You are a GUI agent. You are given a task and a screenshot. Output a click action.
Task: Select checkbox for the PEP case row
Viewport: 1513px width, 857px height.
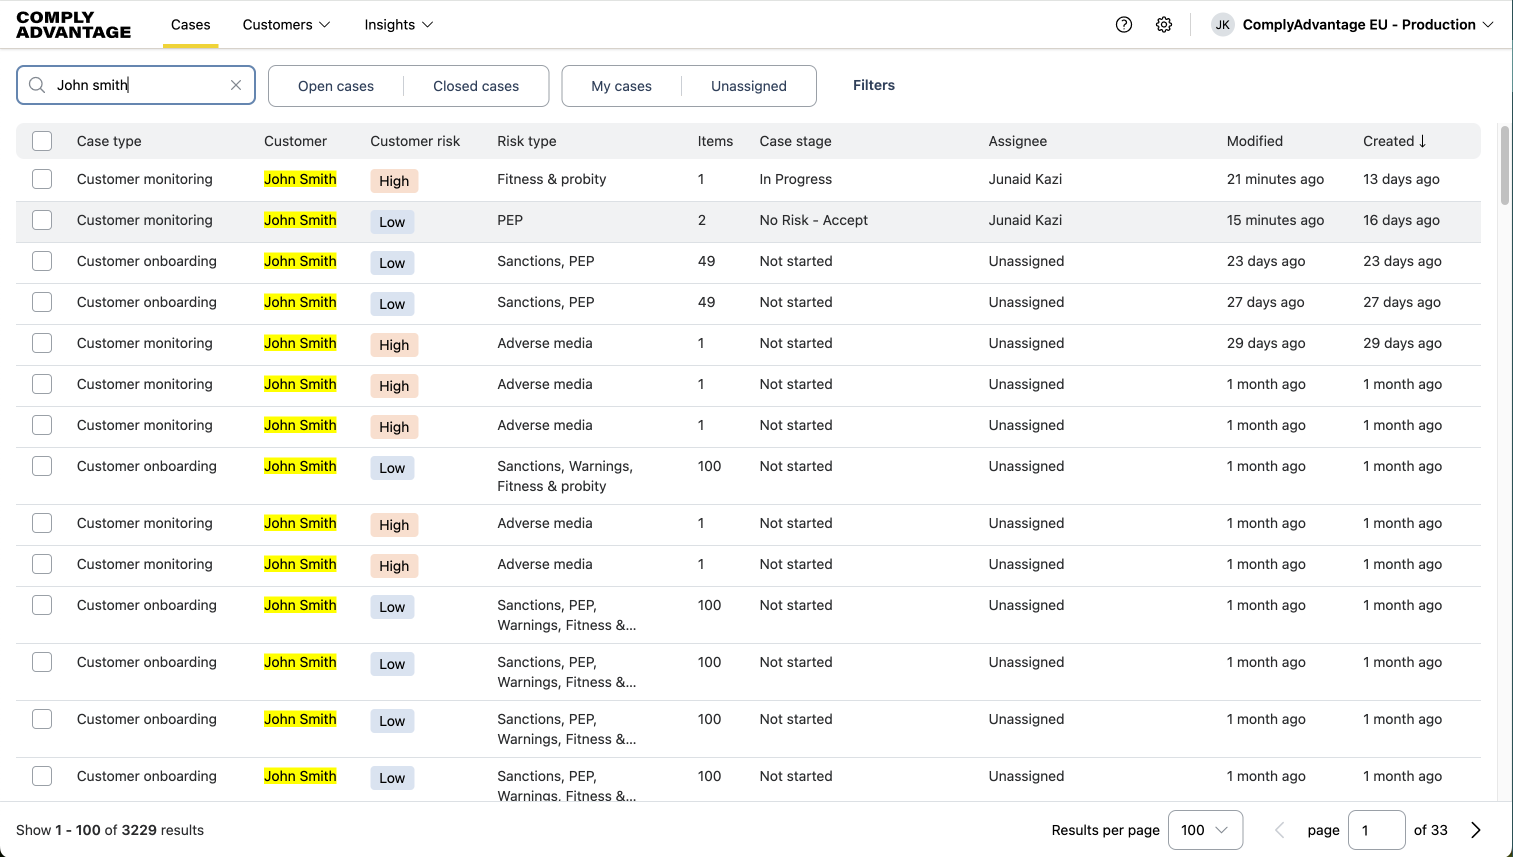(x=42, y=220)
